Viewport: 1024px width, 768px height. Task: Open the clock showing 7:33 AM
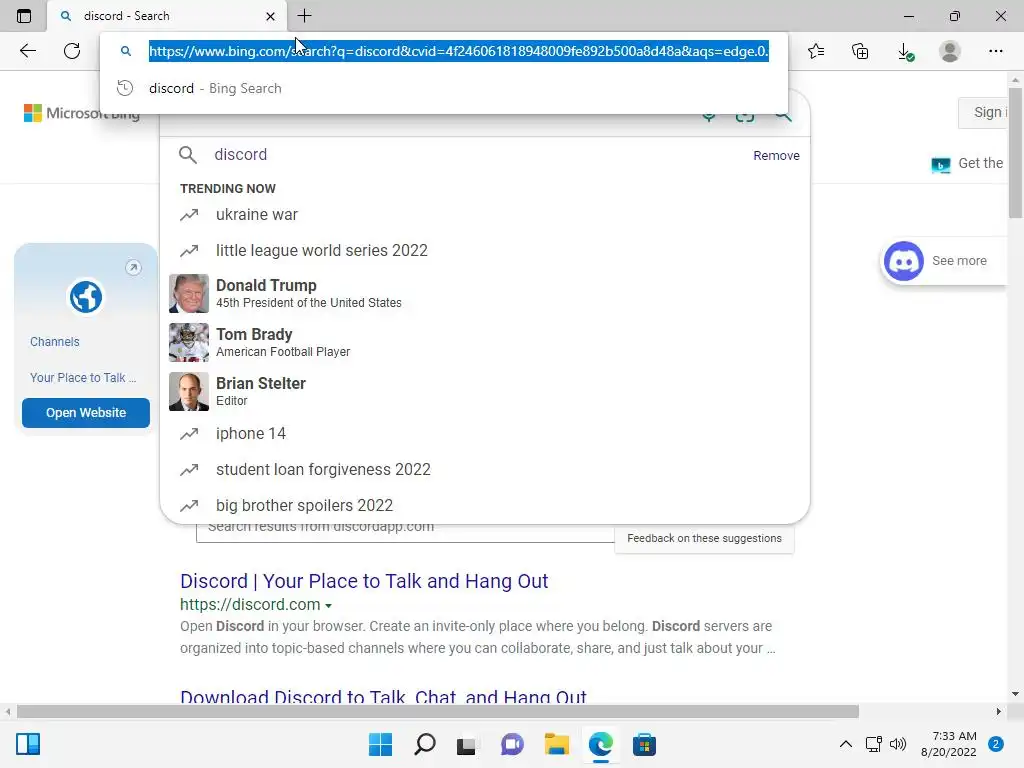(x=948, y=744)
